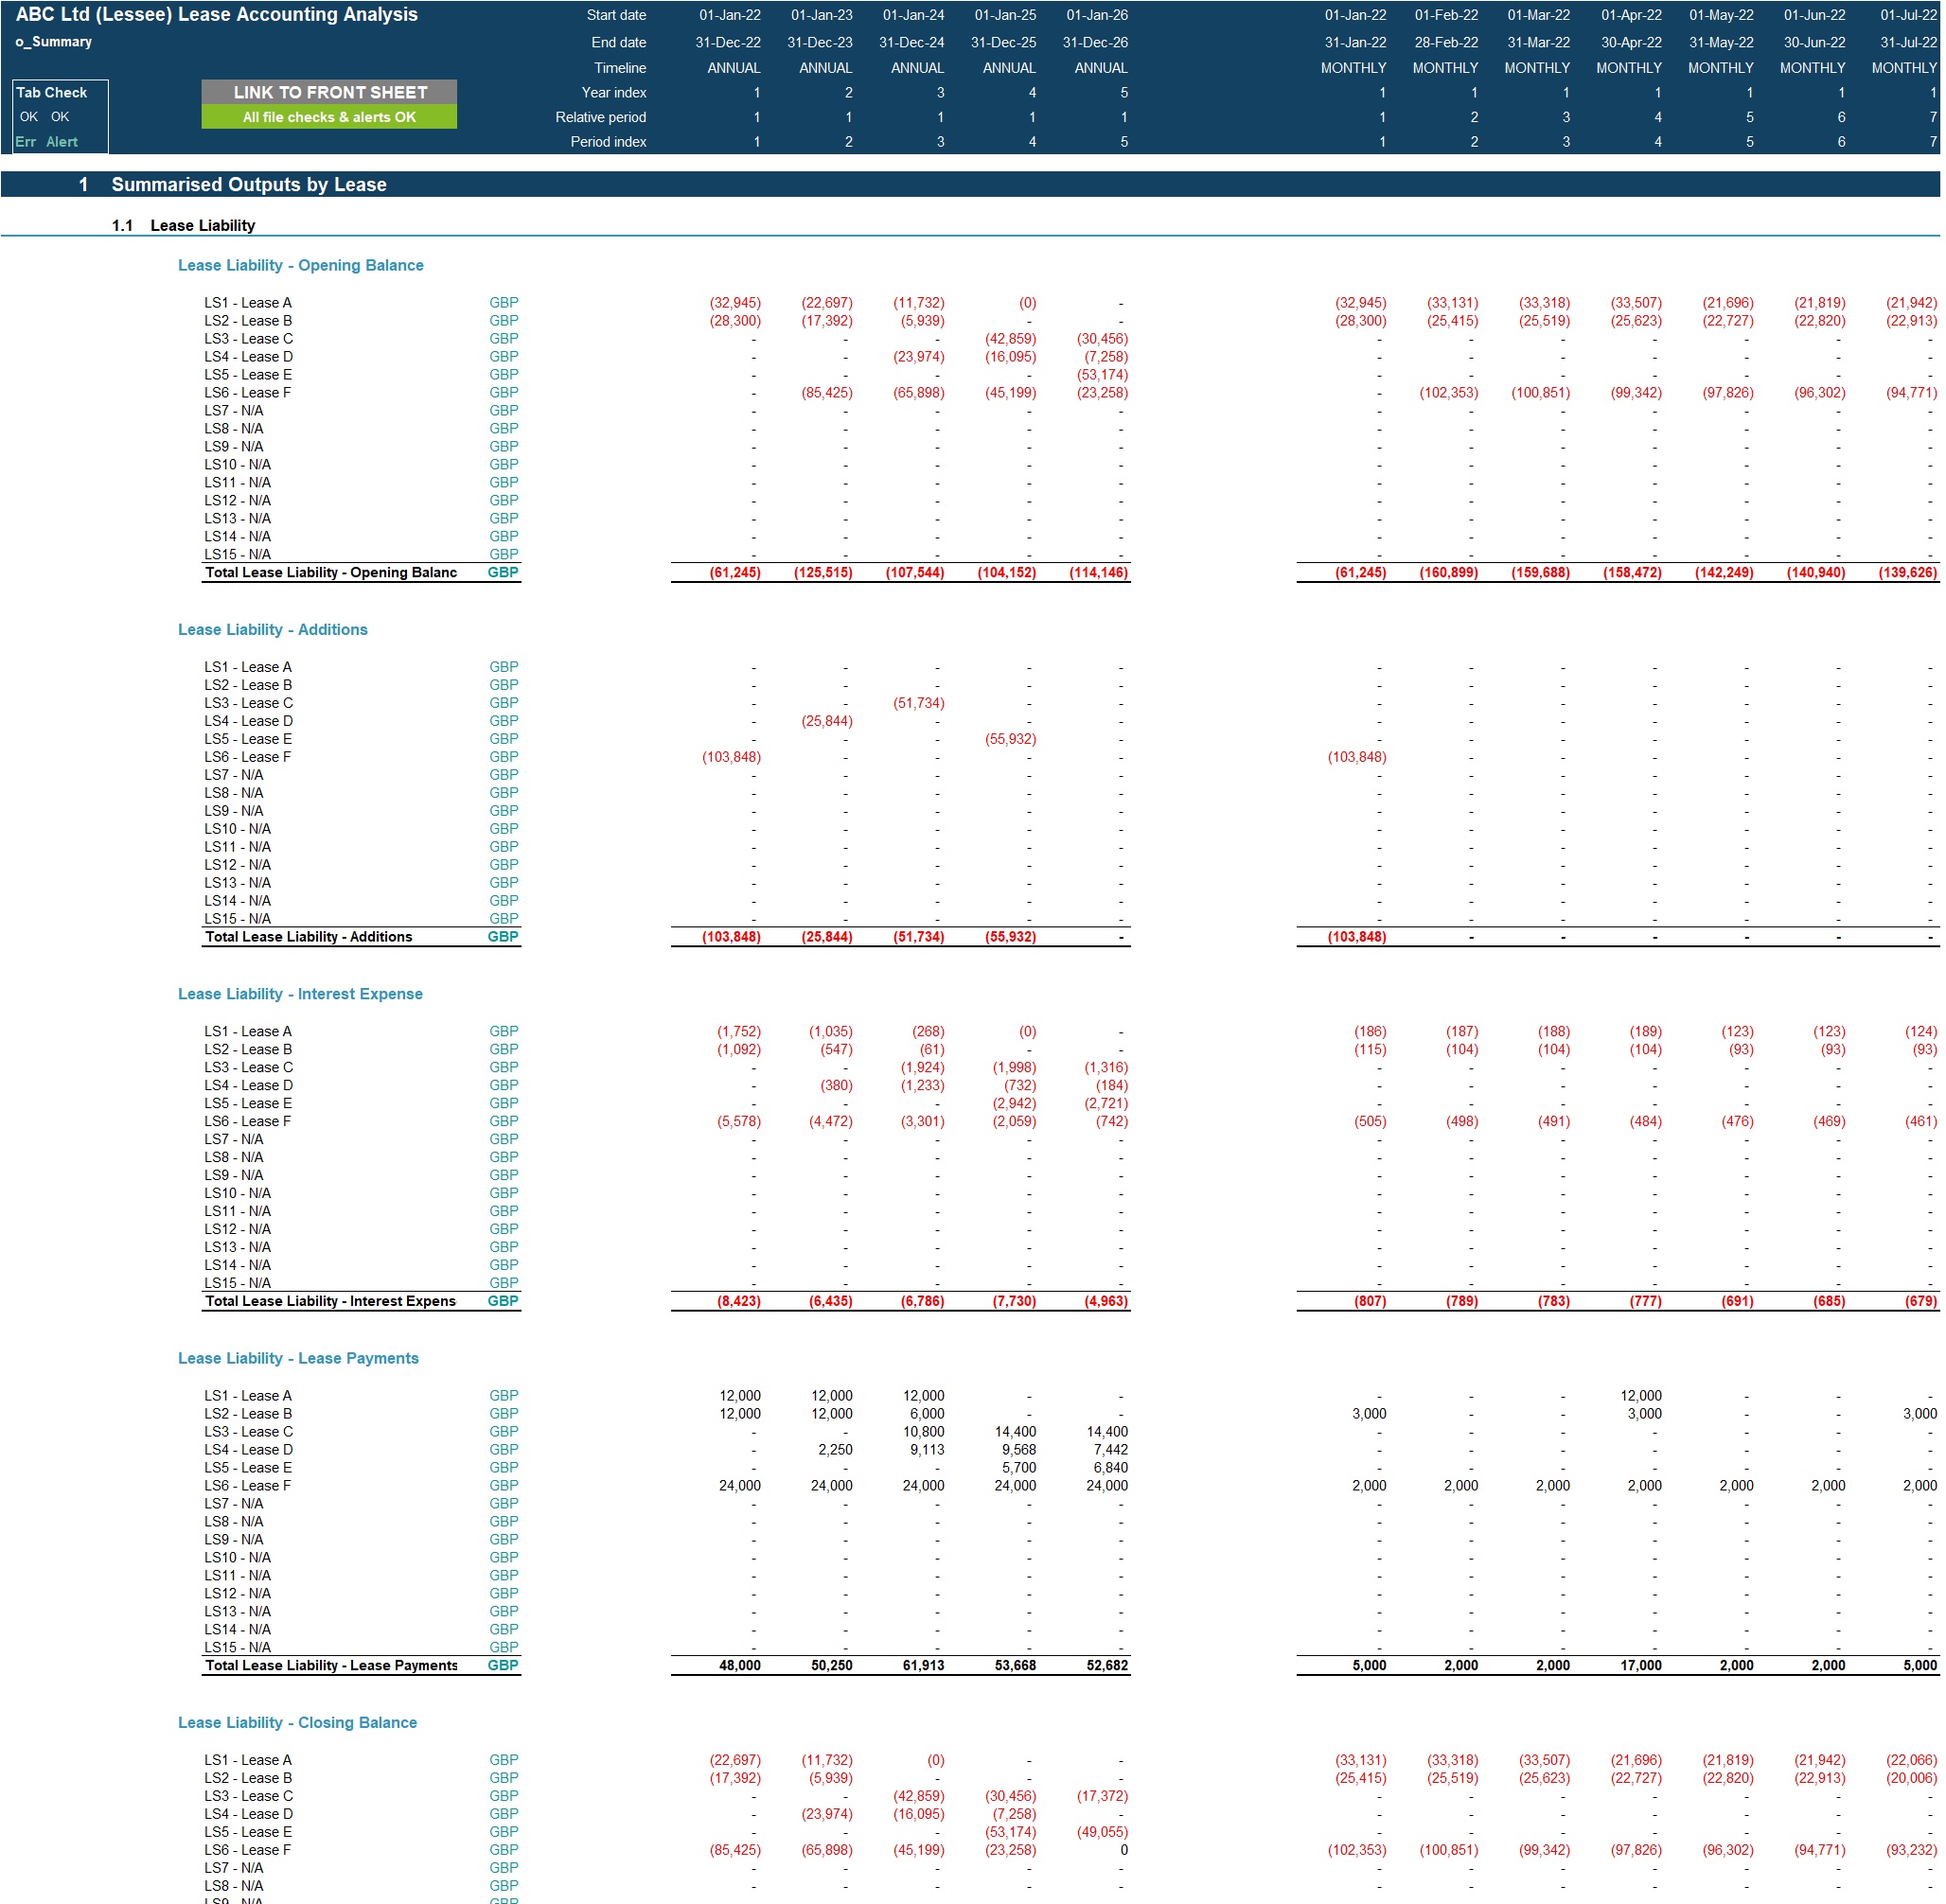Select the Lease Liability - Interest Expense heading
The height and width of the screenshot is (1904, 1946).
[x=301, y=993]
